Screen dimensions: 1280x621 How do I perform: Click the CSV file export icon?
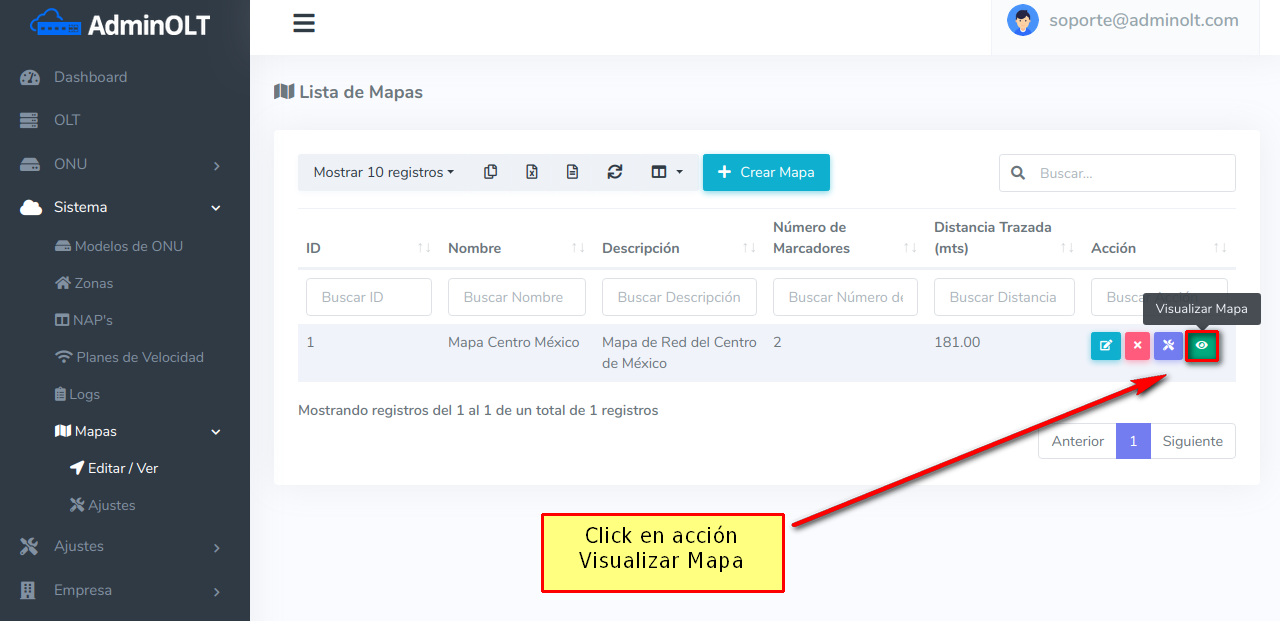click(572, 172)
